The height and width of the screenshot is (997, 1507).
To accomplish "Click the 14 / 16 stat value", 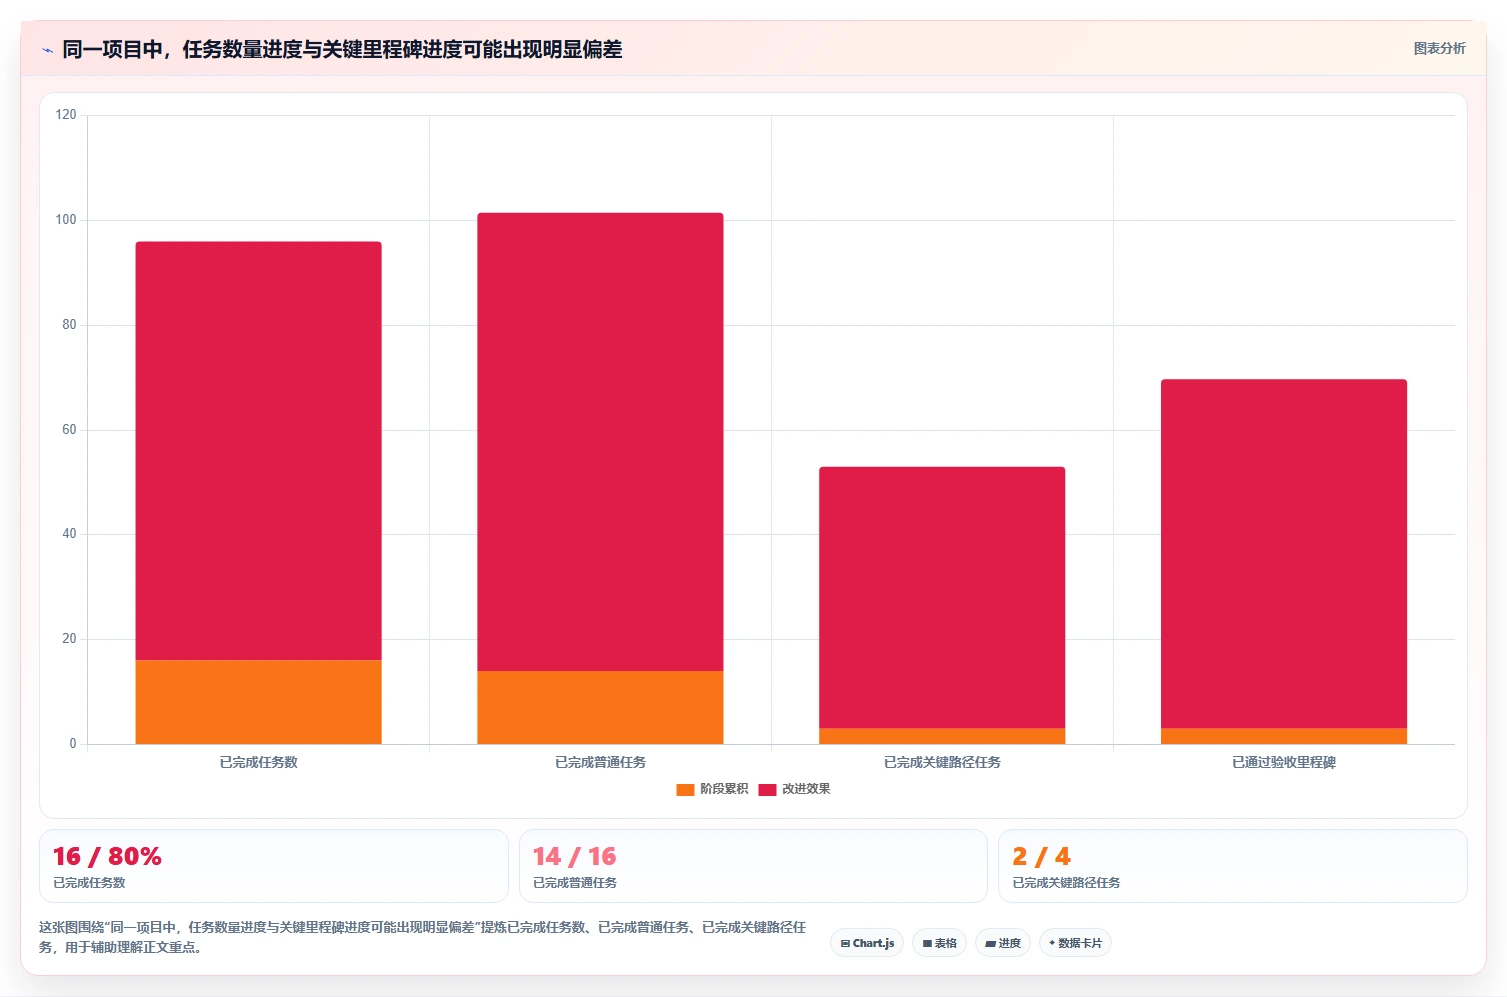I will [574, 857].
